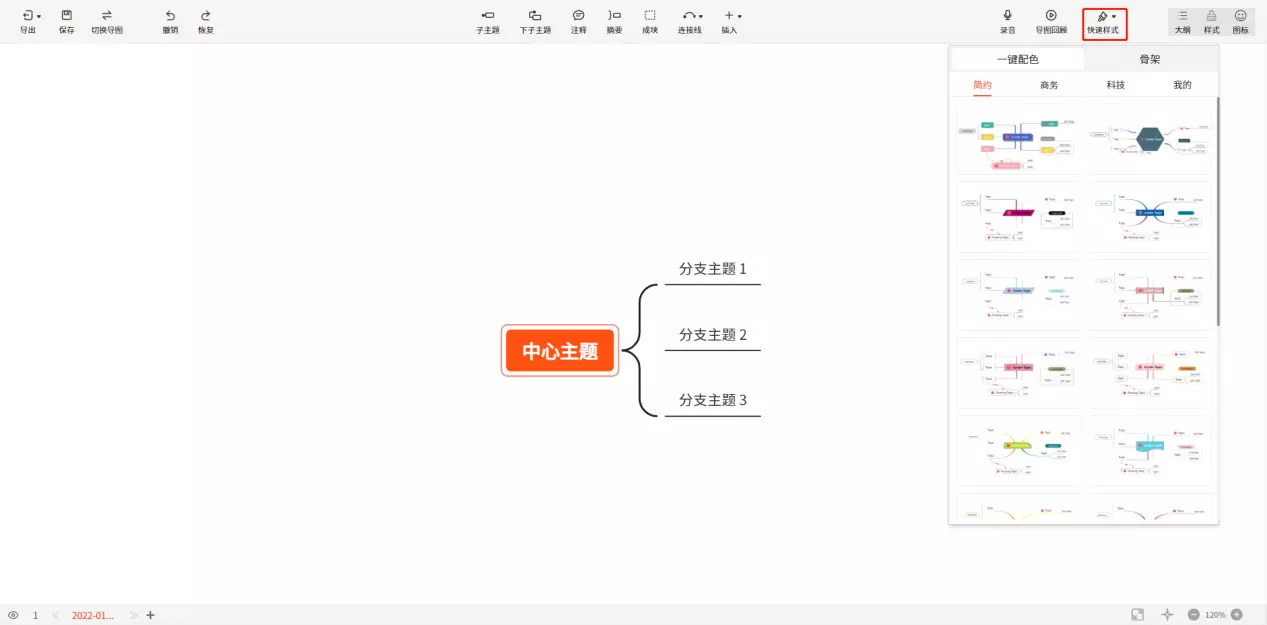Switch to the 骨架 tab
This screenshot has width=1267, height=625.
pyautogui.click(x=1150, y=59)
